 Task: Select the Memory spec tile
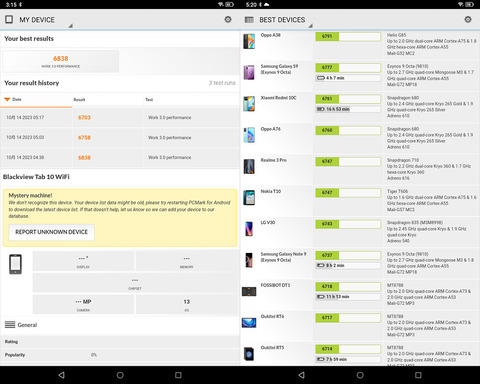(x=187, y=261)
